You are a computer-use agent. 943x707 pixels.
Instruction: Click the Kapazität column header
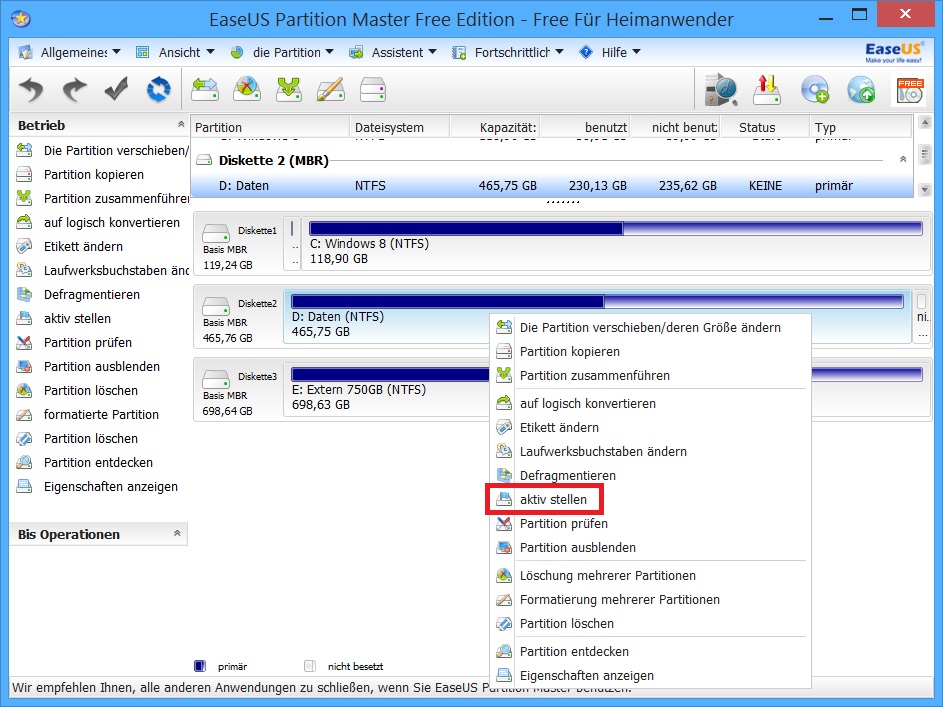pos(495,127)
